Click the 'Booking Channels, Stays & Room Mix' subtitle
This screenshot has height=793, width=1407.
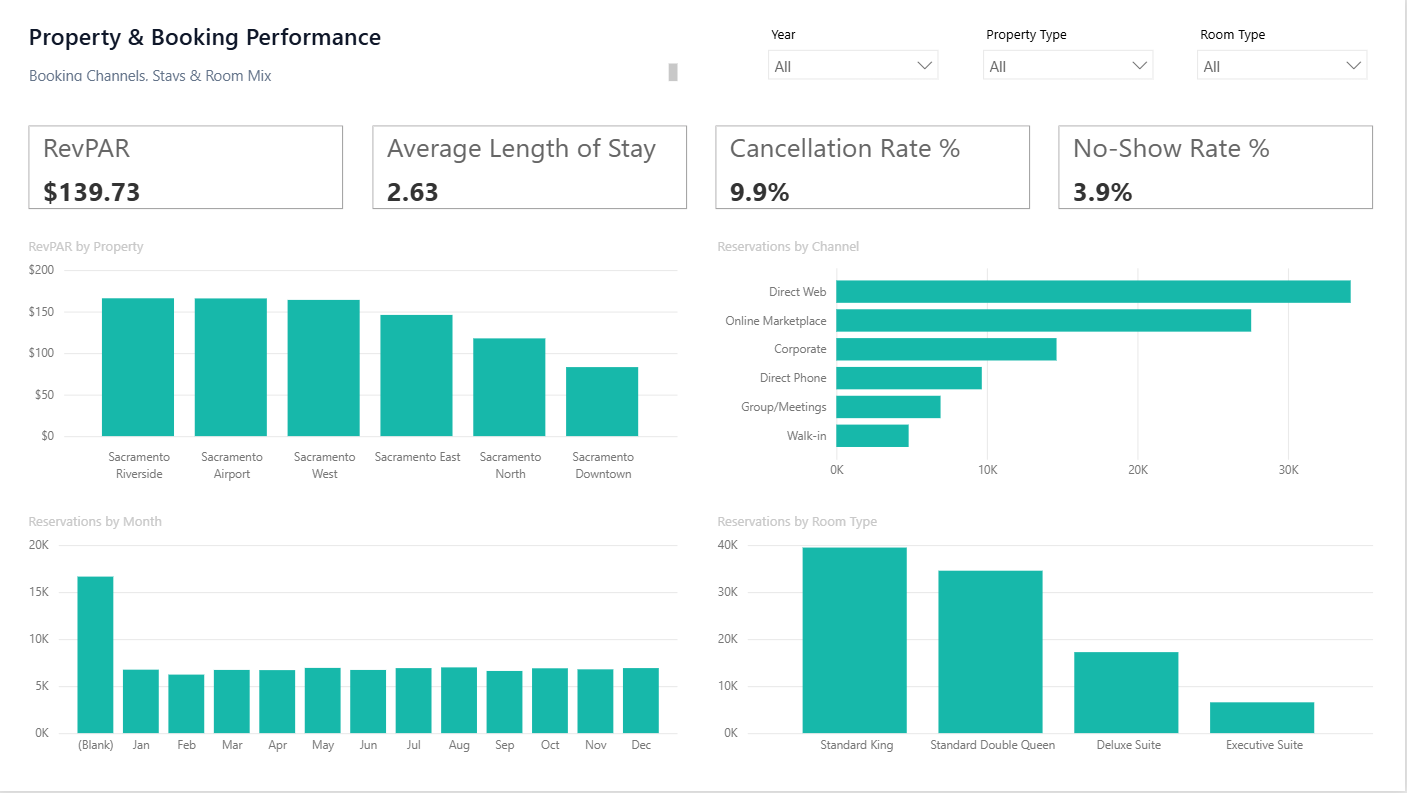150,76
